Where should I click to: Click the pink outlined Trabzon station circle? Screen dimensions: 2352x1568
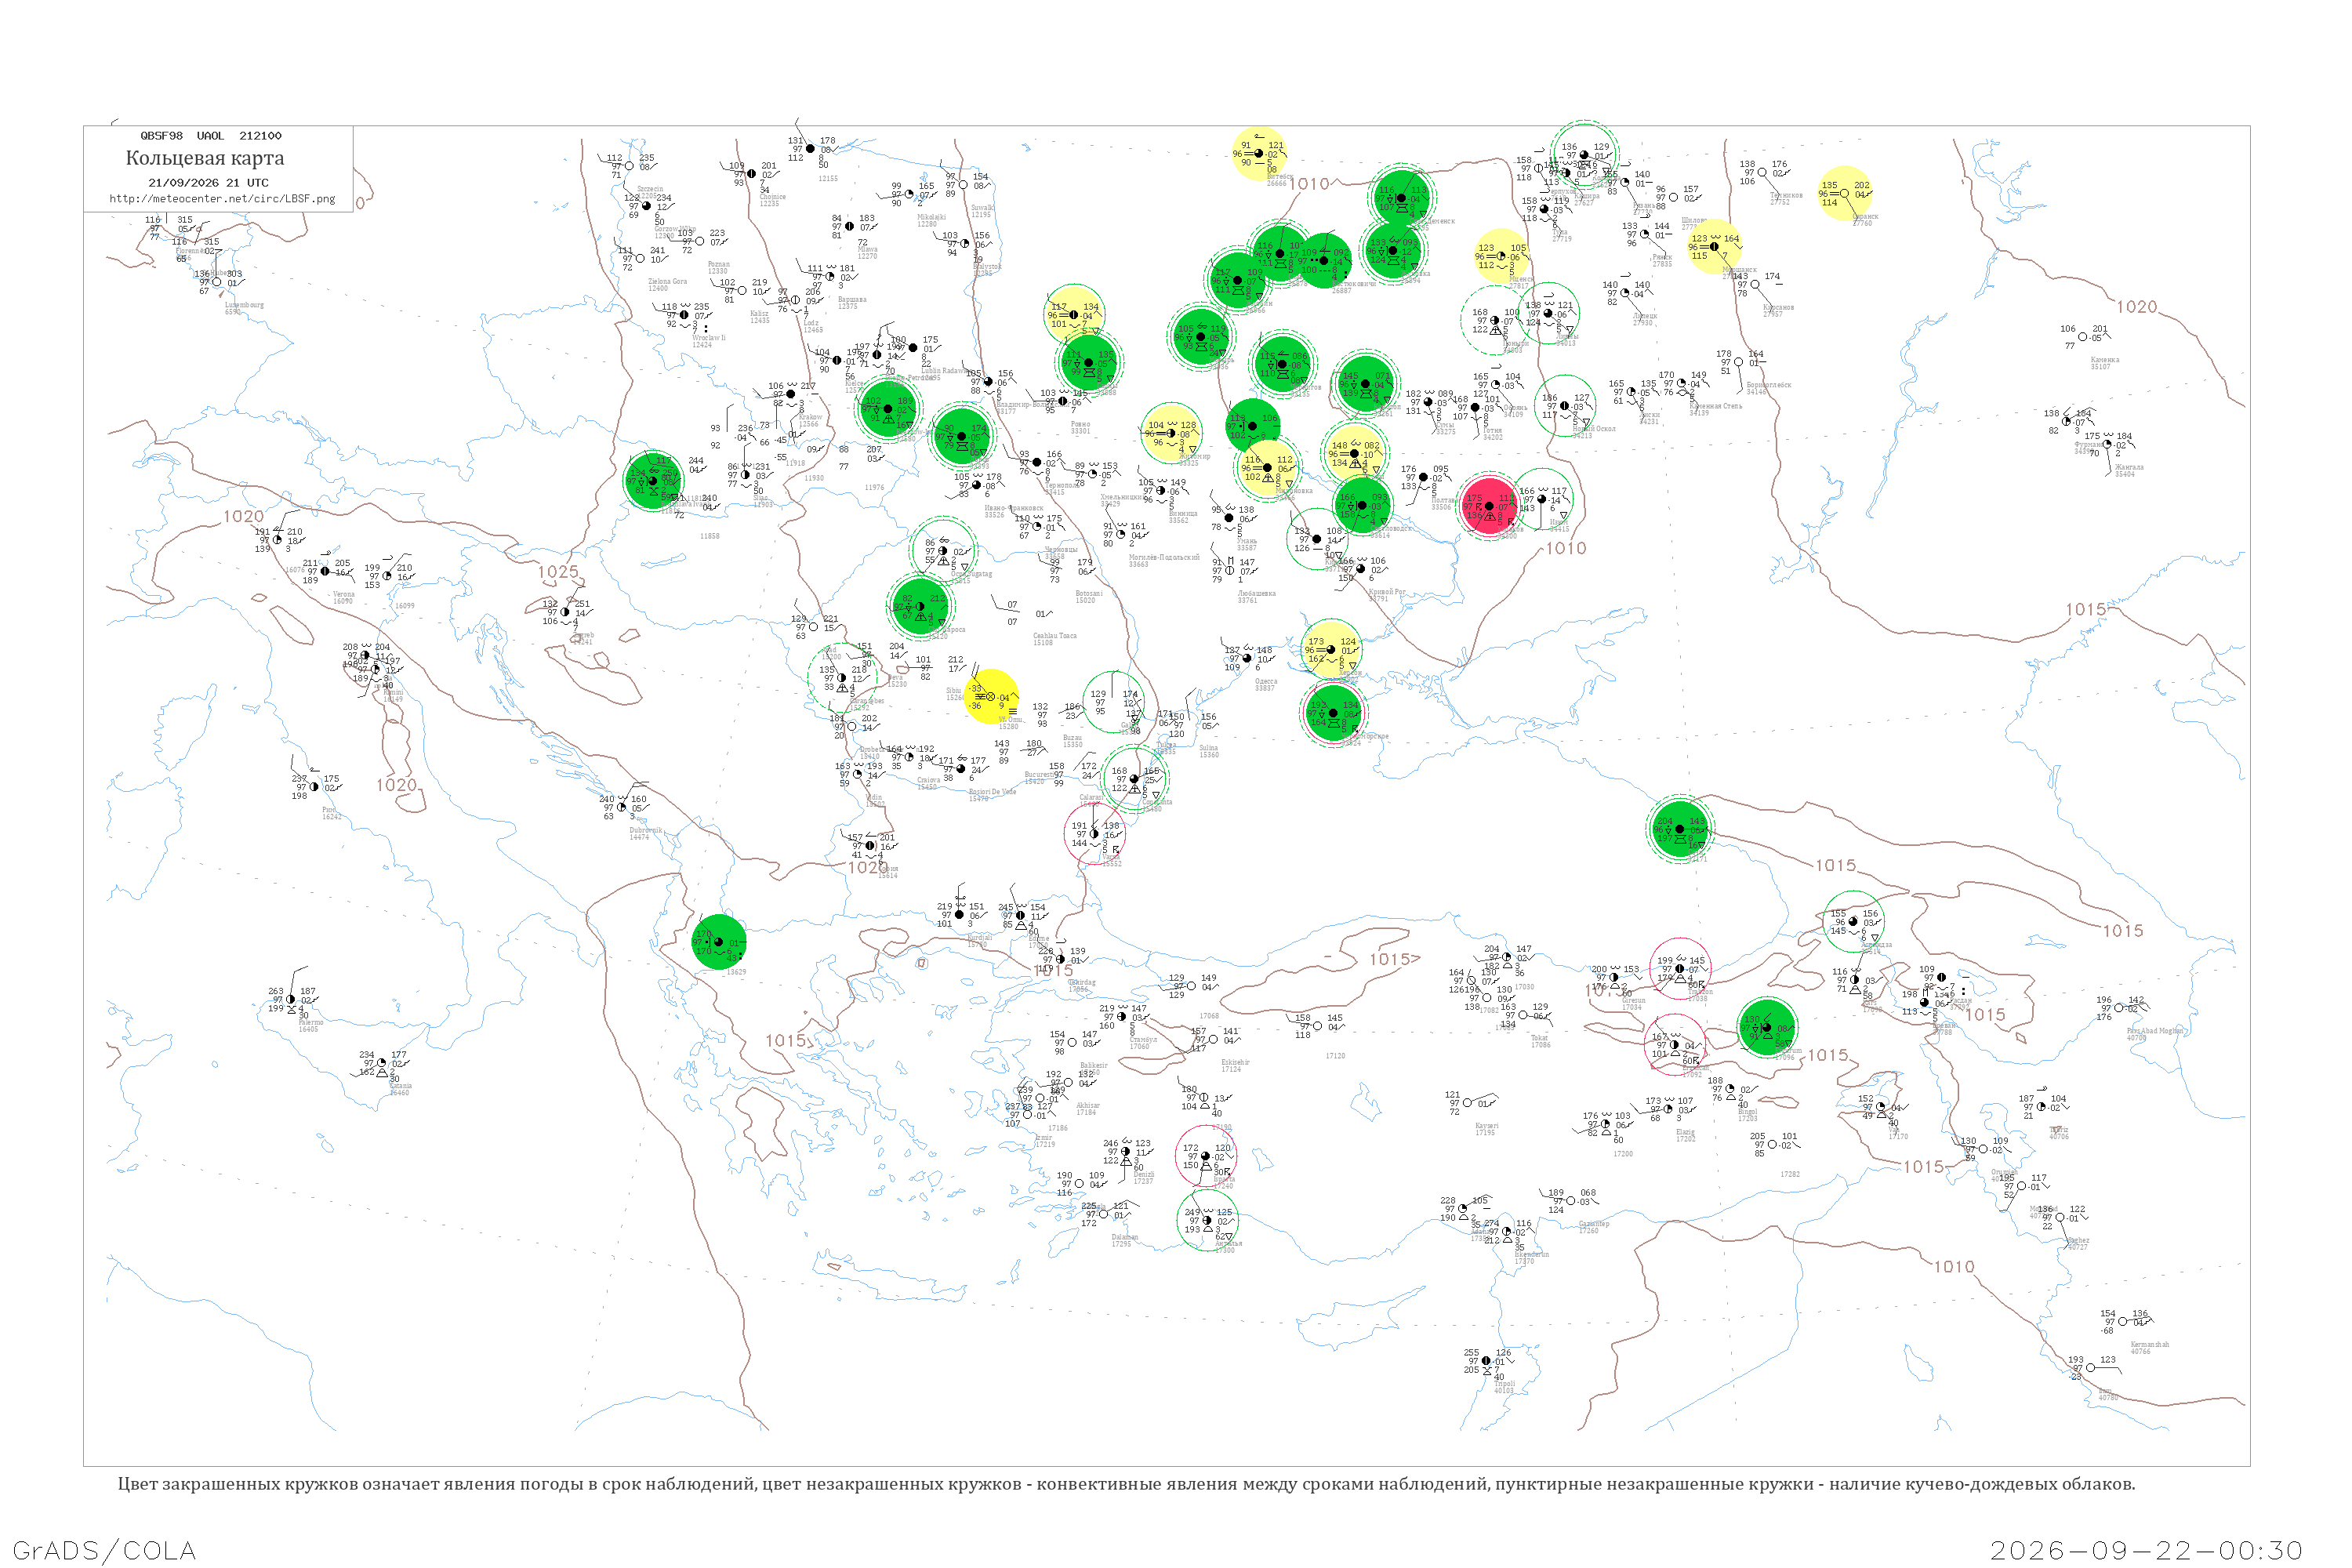click(x=1680, y=968)
